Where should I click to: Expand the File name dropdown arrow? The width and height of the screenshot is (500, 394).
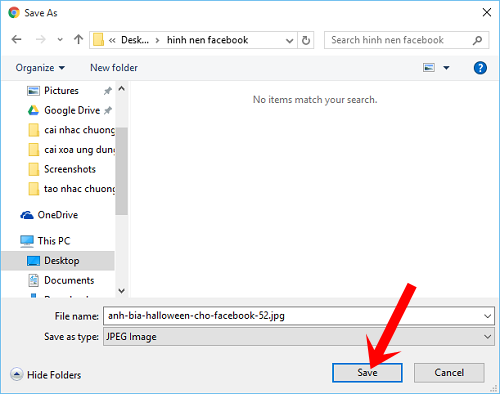[x=488, y=316]
